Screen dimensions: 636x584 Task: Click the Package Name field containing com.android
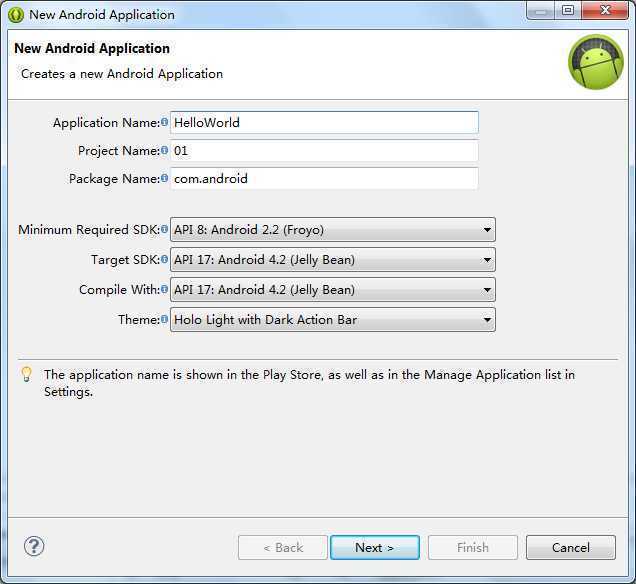point(324,178)
